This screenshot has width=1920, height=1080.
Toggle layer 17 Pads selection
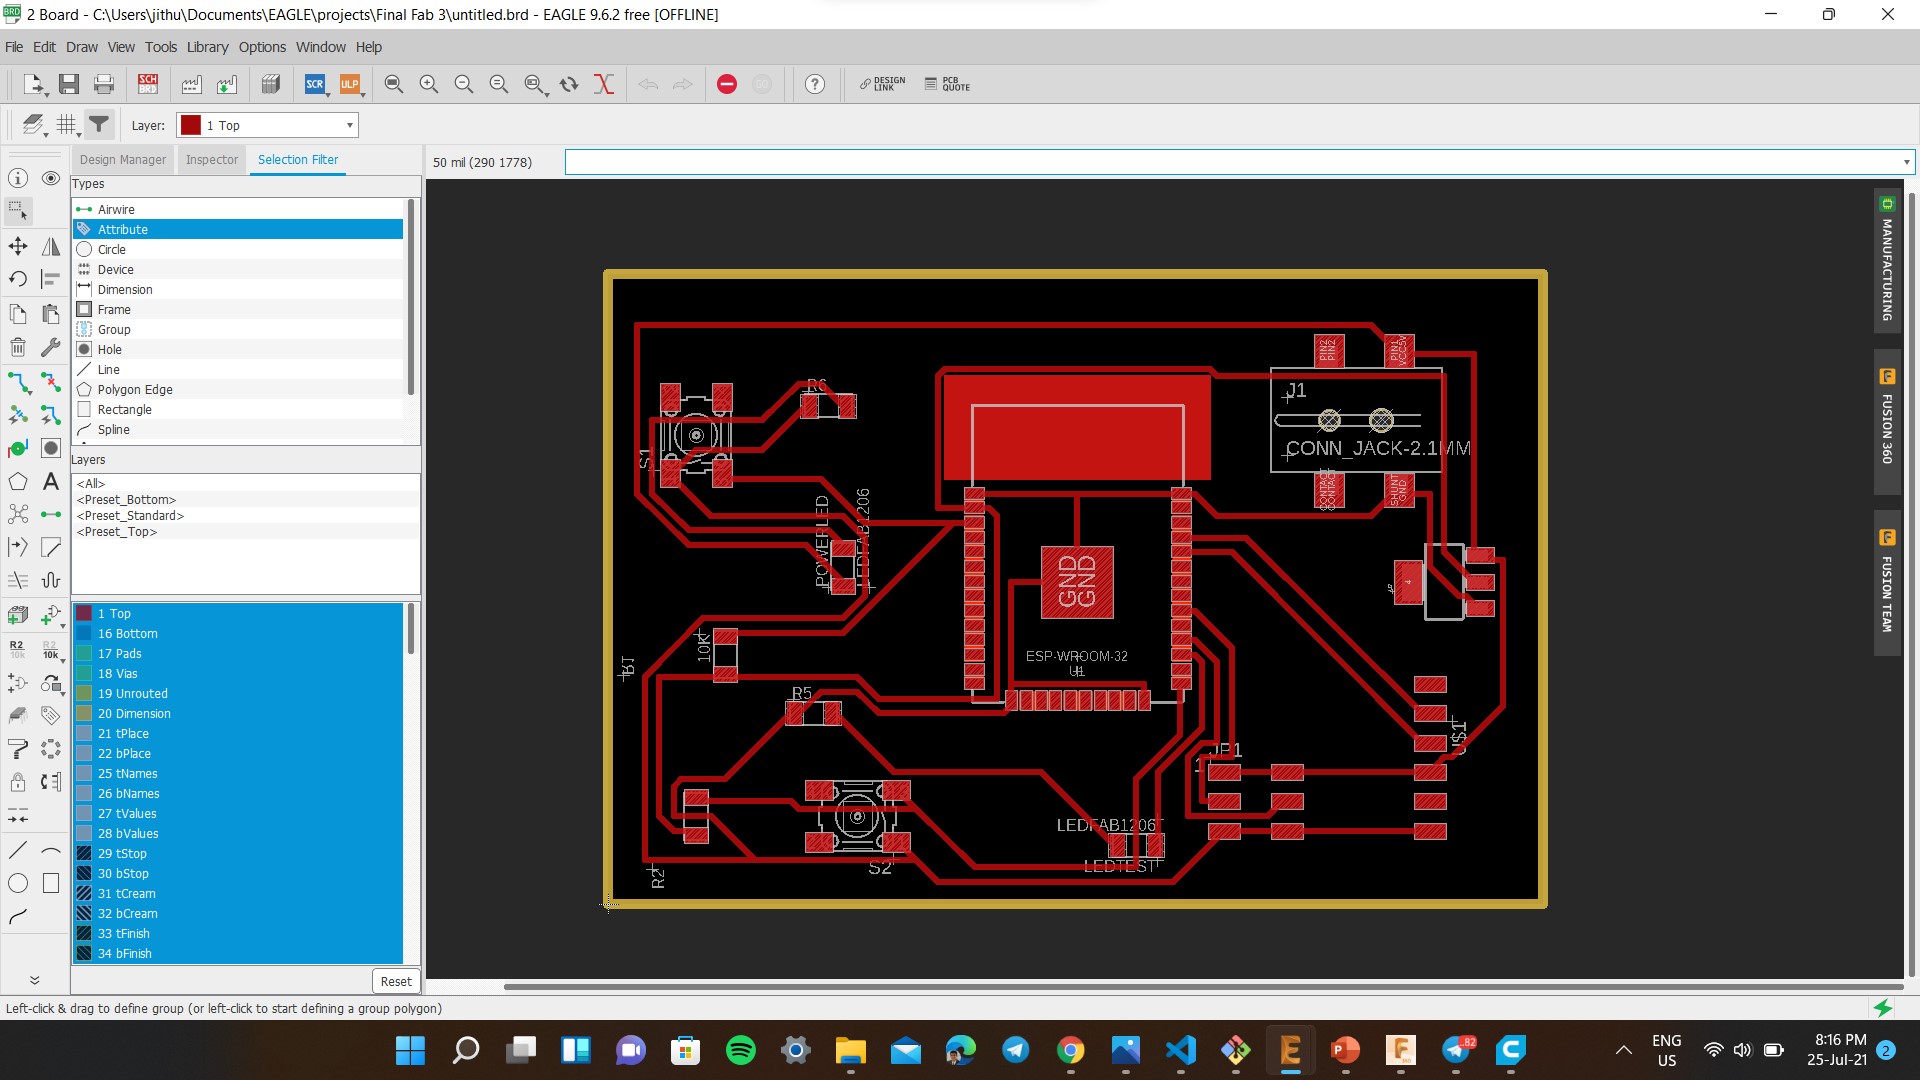click(x=237, y=653)
